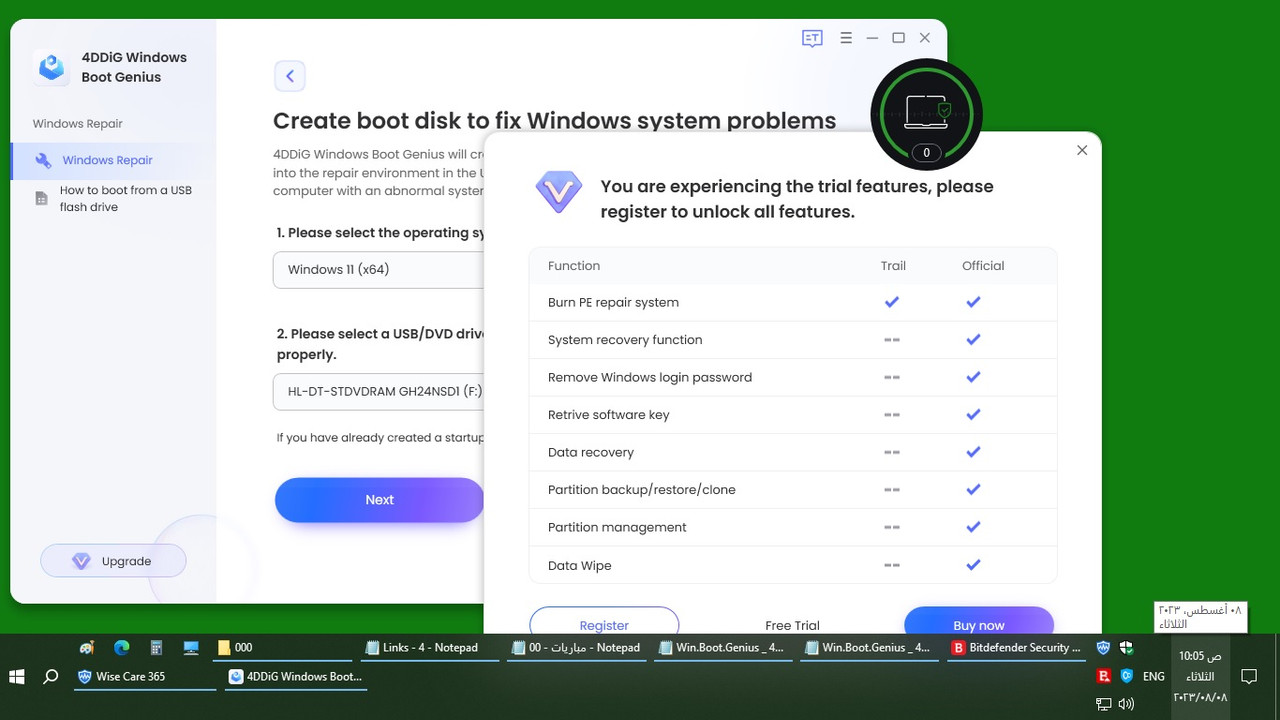Click the Official column header

pos(983,266)
